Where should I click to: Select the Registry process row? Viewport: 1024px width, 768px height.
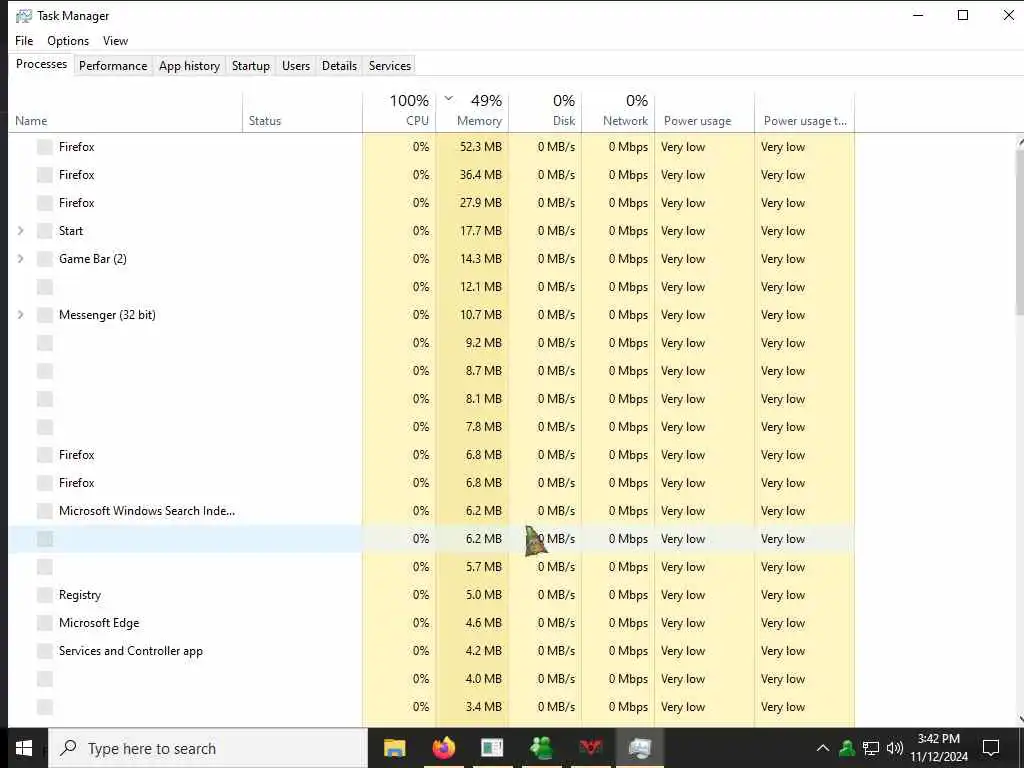coord(431,595)
